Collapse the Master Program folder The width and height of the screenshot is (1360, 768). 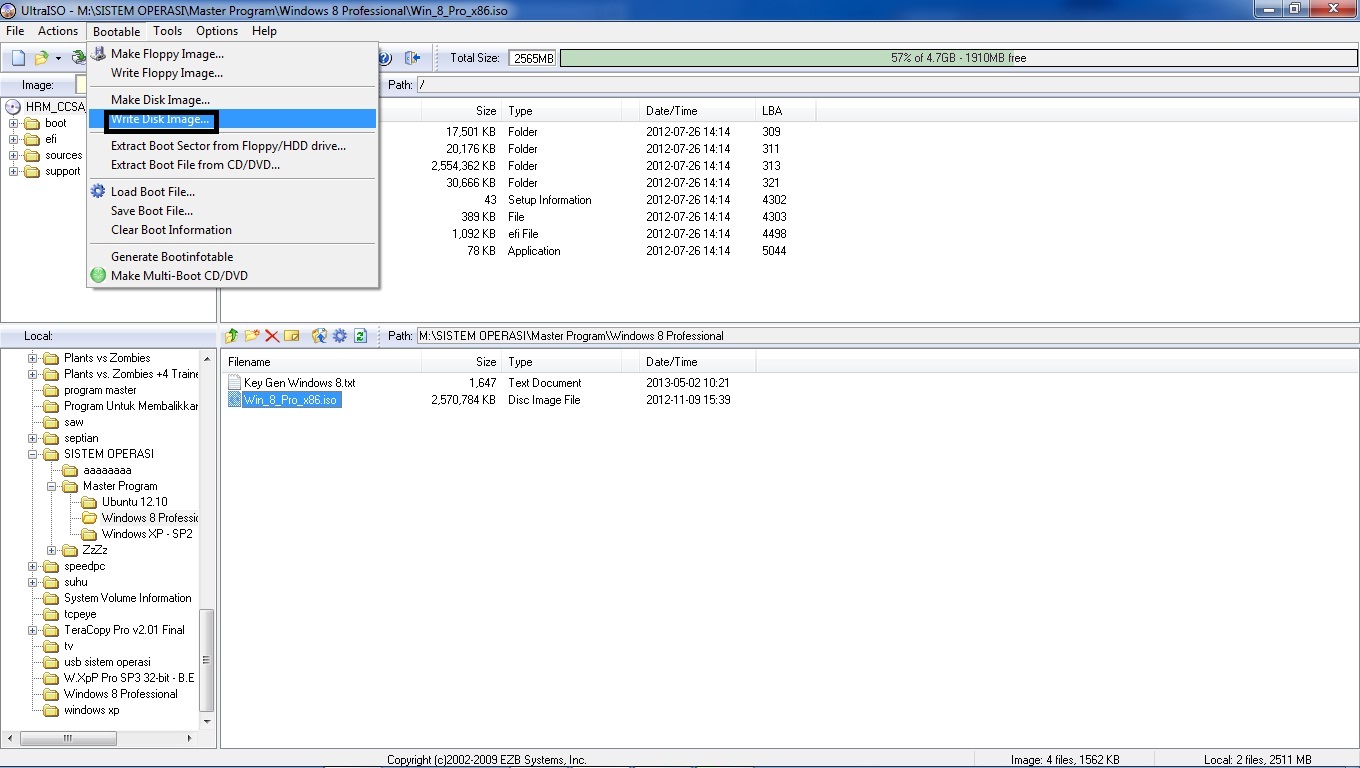(x=52, y=486)
